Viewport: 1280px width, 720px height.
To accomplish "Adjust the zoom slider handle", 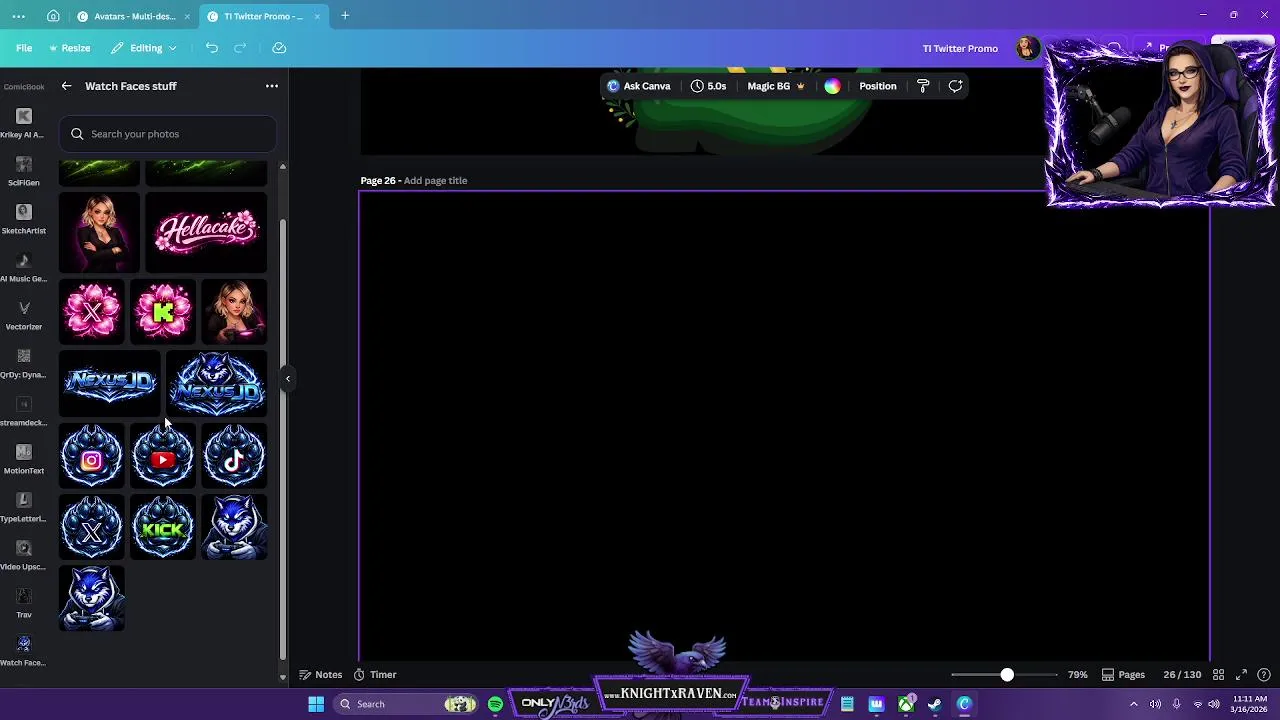I will click(x=1007, y=675).
